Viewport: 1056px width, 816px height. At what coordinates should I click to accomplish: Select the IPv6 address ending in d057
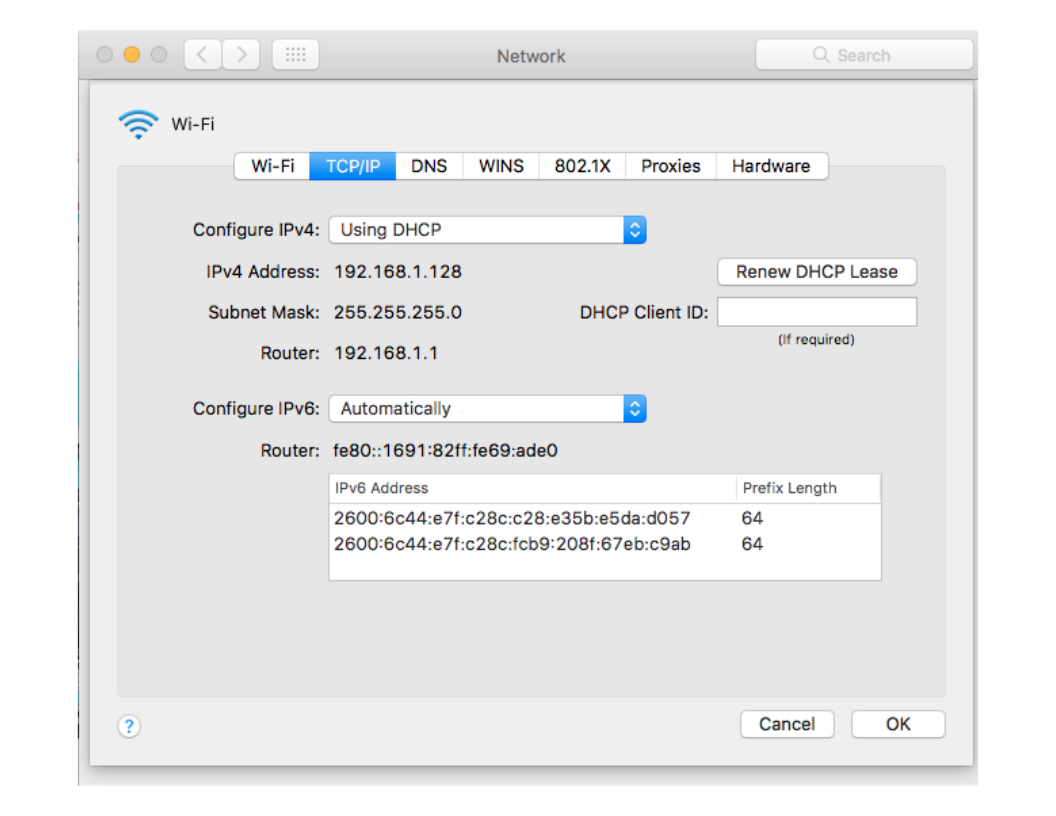click(512, 518)
